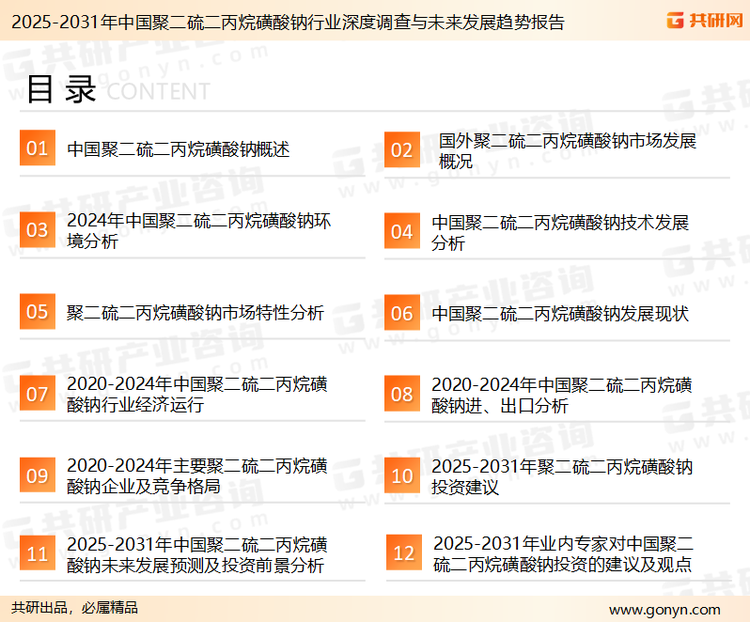Open 中国聚二硫二丙烷磺酸钠发展现状 chapter
Screen dimensions: 750x622
(560, 314)
